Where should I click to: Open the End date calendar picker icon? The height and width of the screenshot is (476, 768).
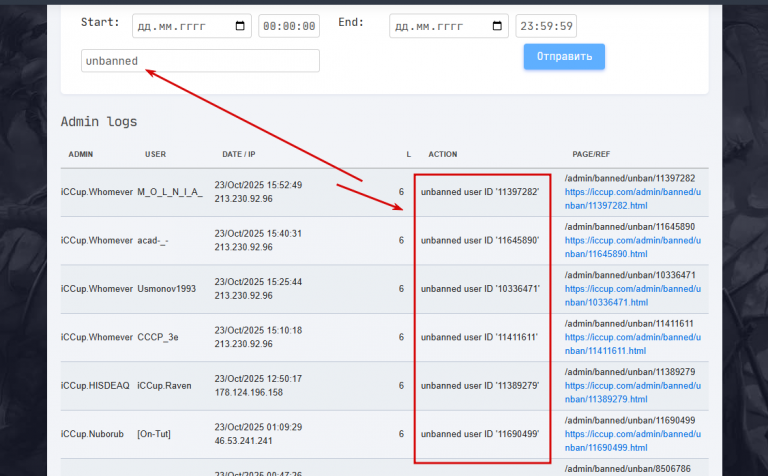(x=497, y=26)
